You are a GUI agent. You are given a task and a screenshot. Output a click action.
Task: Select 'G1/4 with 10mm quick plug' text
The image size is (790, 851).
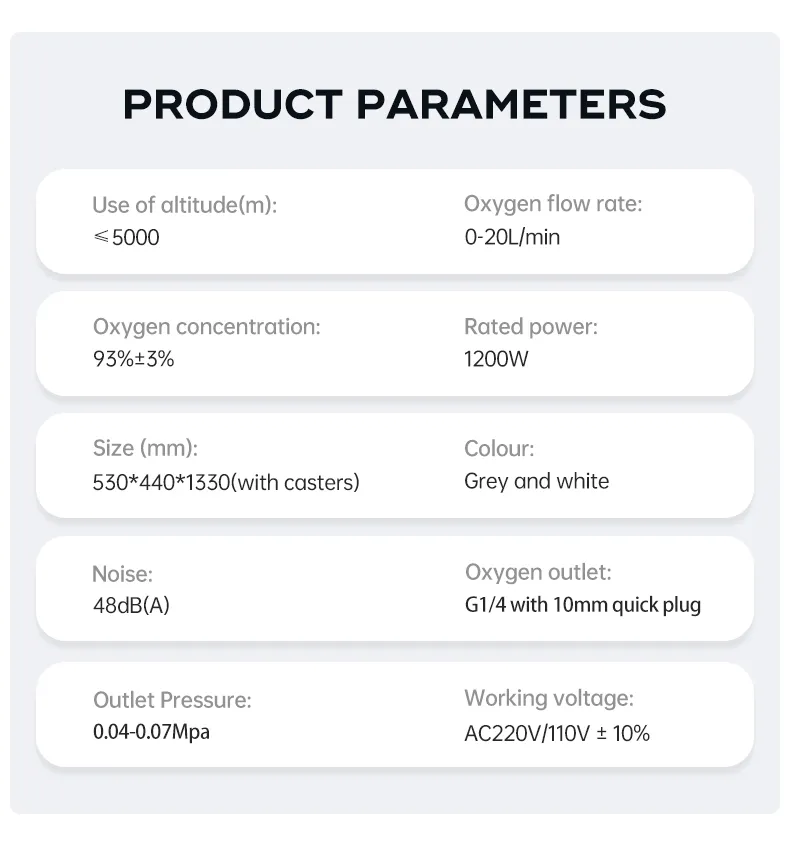[x=583, y=605]
